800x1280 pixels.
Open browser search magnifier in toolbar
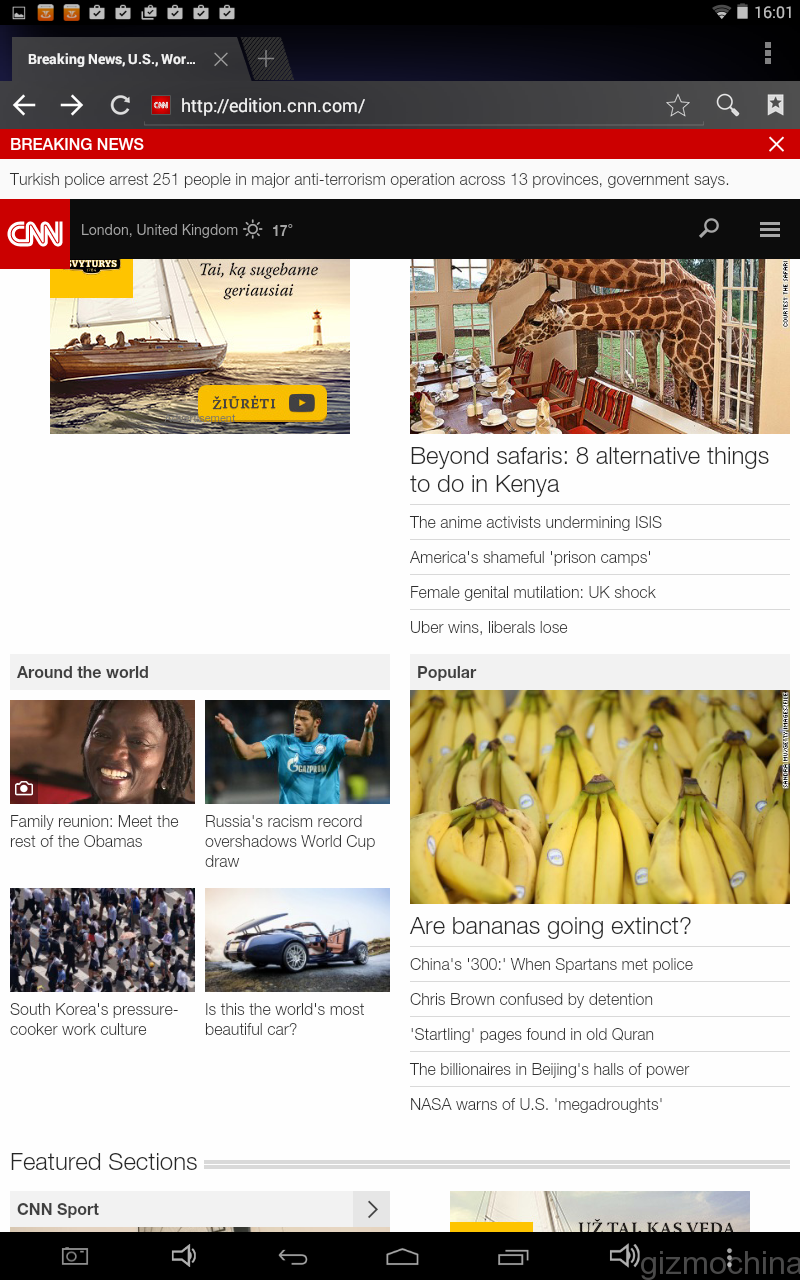[728, 105]
